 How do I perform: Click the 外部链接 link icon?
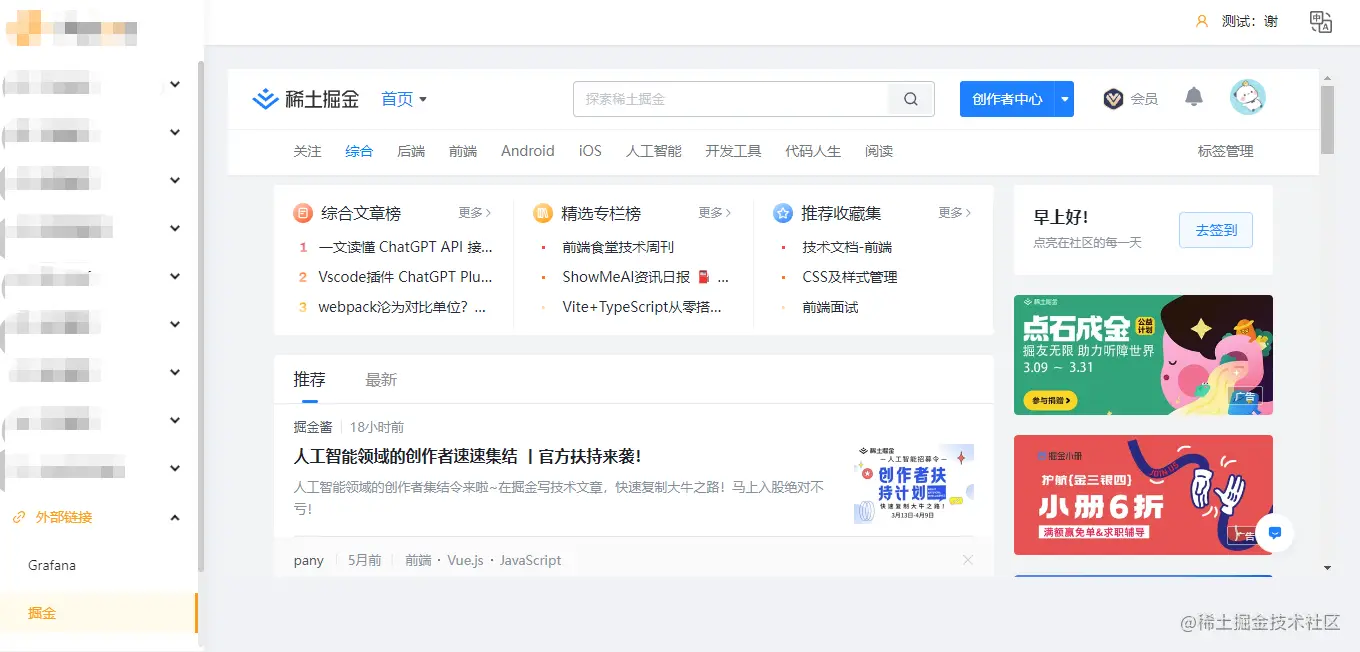click(x=18, y=517)
